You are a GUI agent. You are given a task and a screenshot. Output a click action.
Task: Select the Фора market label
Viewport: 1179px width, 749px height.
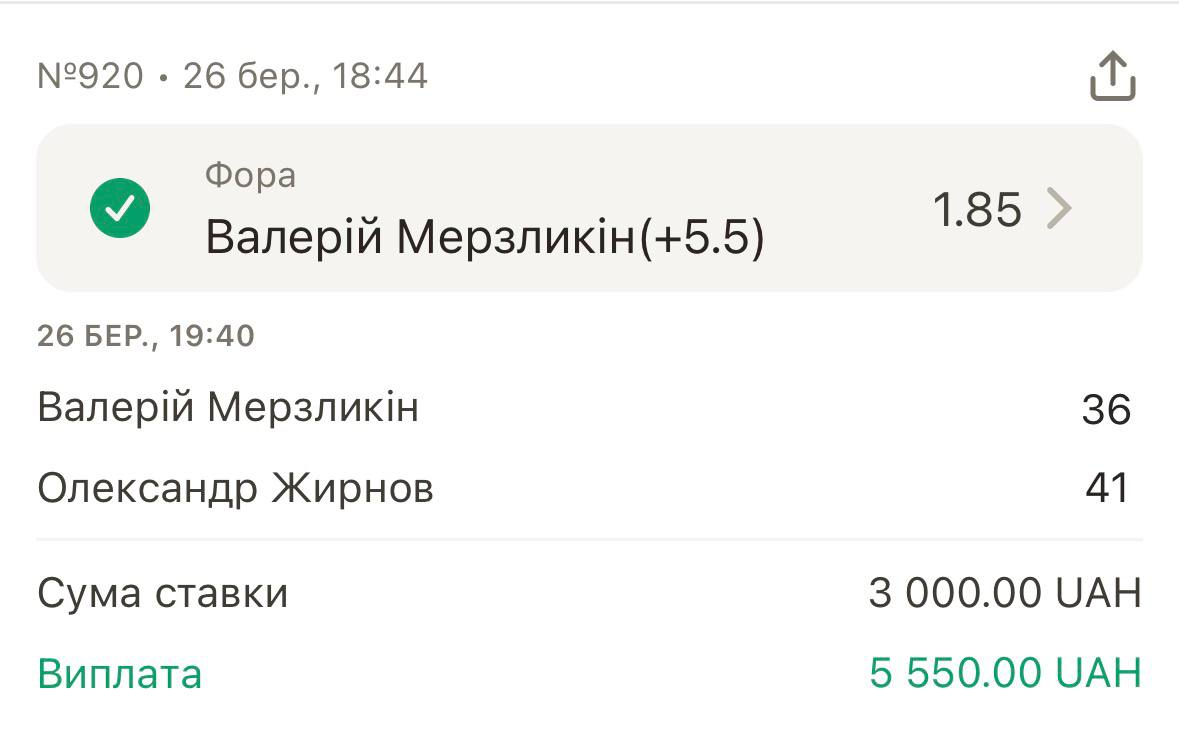coord(250,176)
